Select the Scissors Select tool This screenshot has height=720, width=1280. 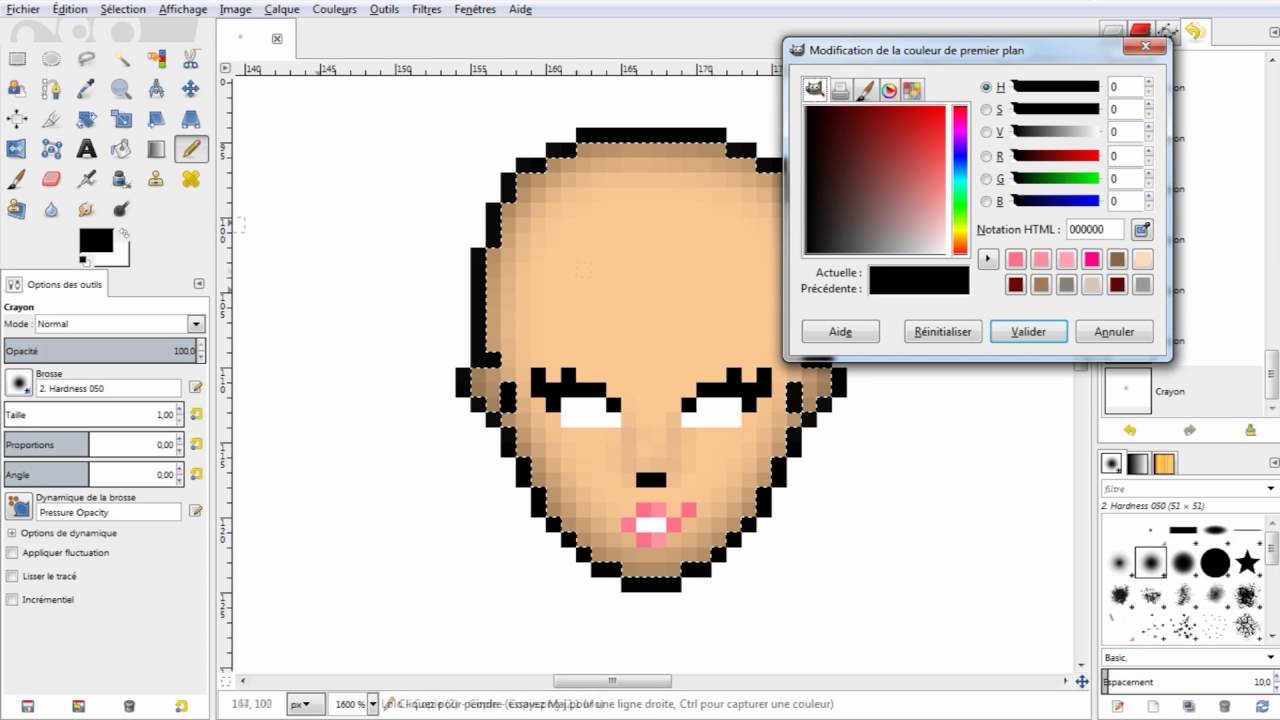(191, 59)
